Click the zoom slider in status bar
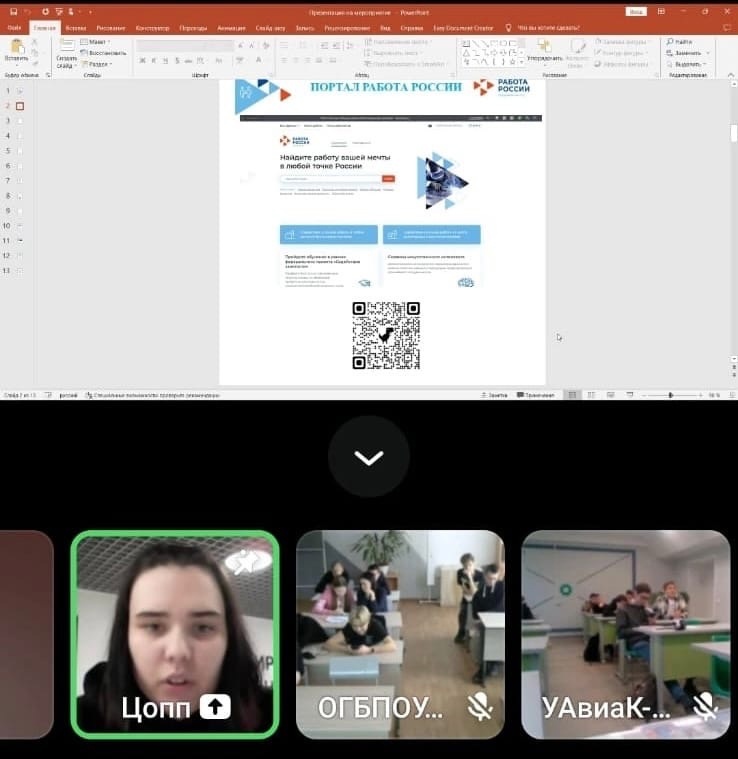The width and height of the screenshot is (738, 759). tap(670, 395)
